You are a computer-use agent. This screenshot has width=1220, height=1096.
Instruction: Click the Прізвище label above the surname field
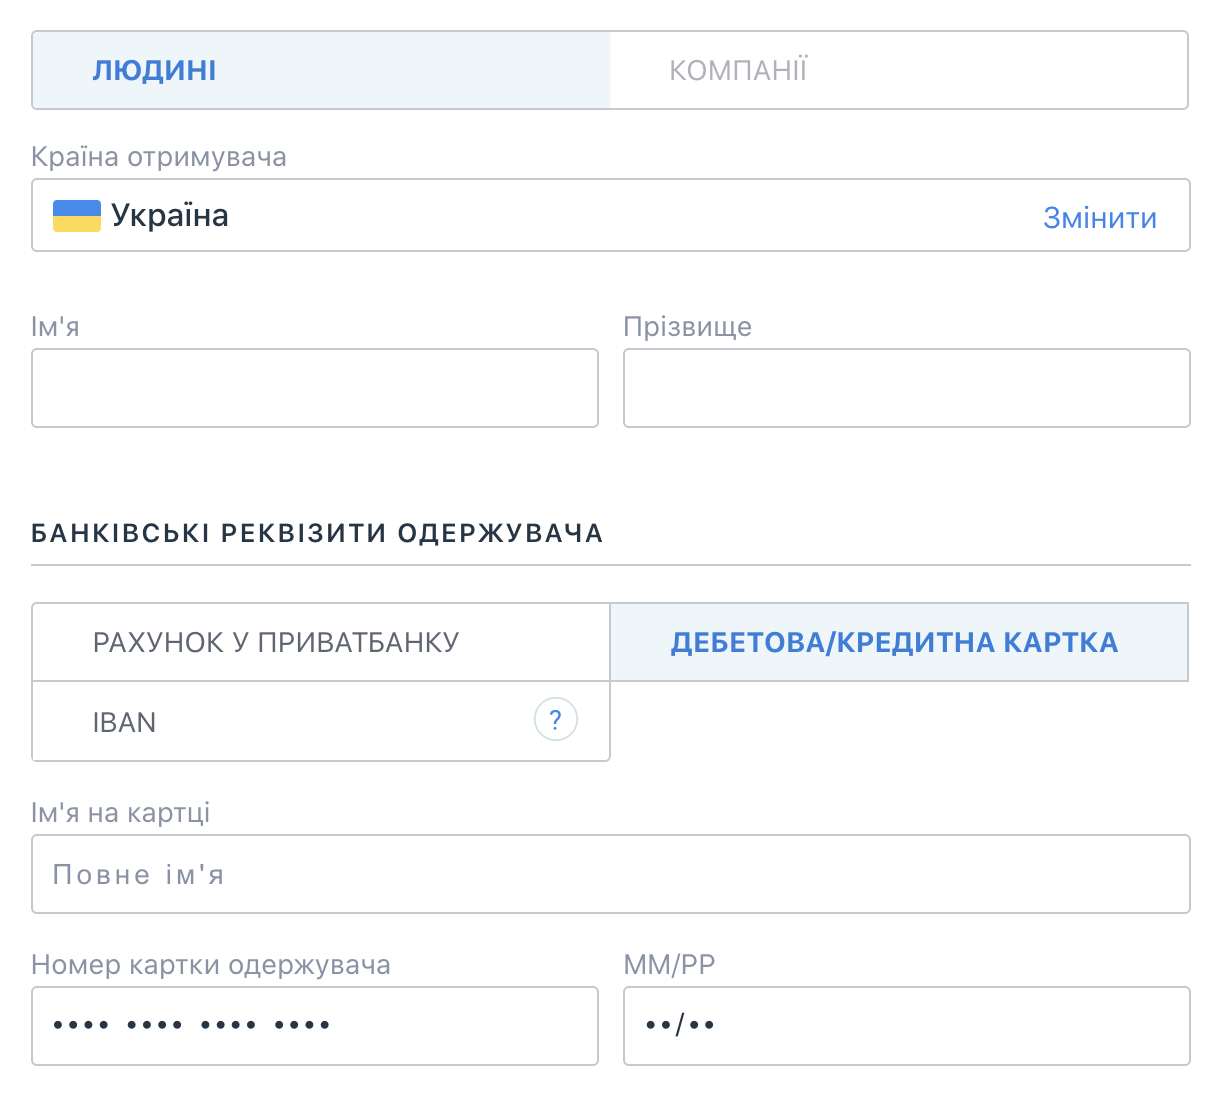click(687, 327)
